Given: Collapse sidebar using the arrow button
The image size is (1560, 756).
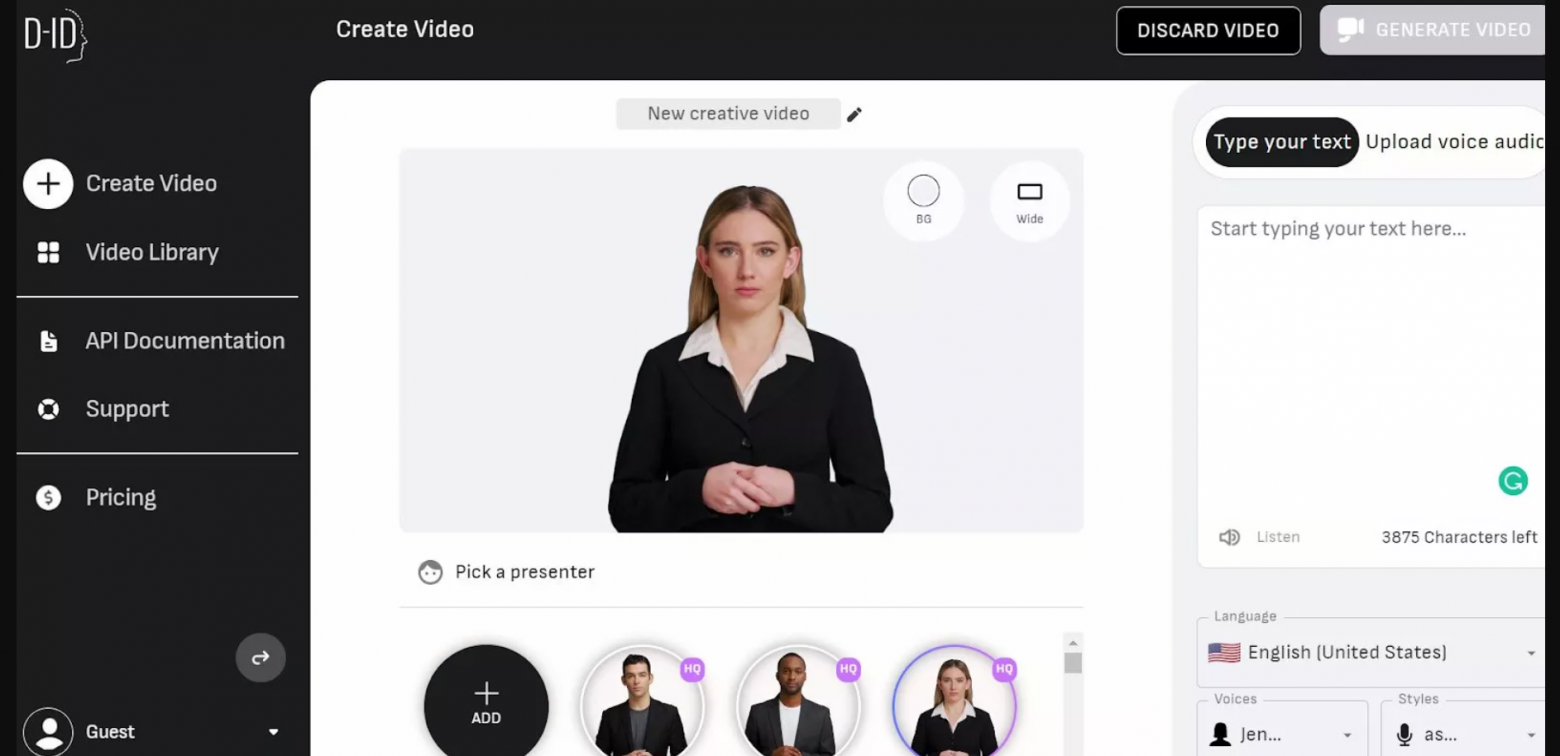Looking at the screenshot, I should [x=260, y=658].
